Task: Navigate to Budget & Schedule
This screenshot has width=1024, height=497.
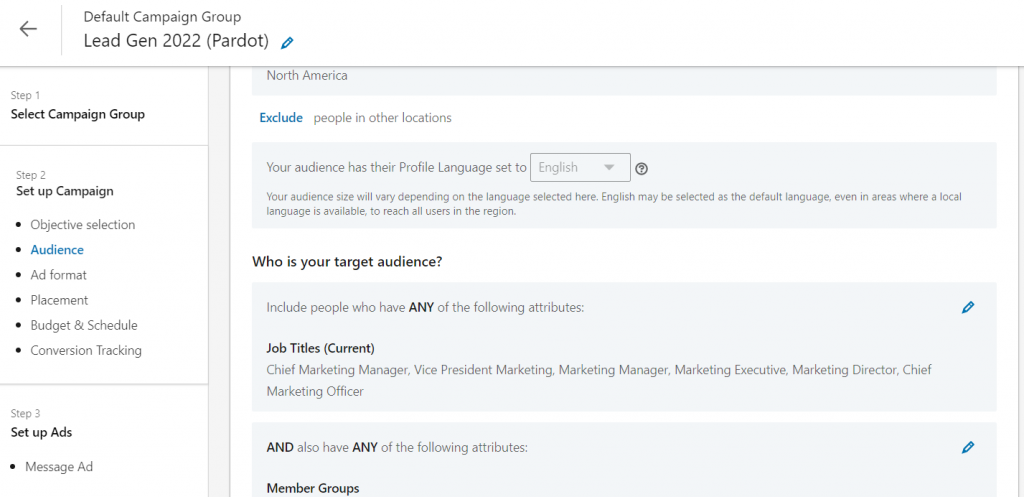Action: 84,325
